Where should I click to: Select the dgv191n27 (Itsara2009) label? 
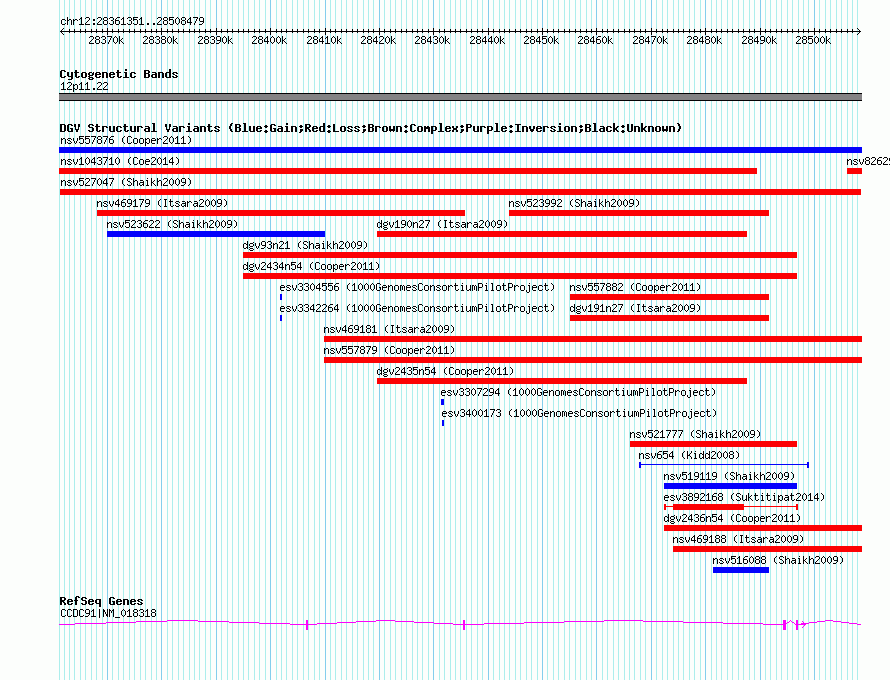[x=635, y=308]
